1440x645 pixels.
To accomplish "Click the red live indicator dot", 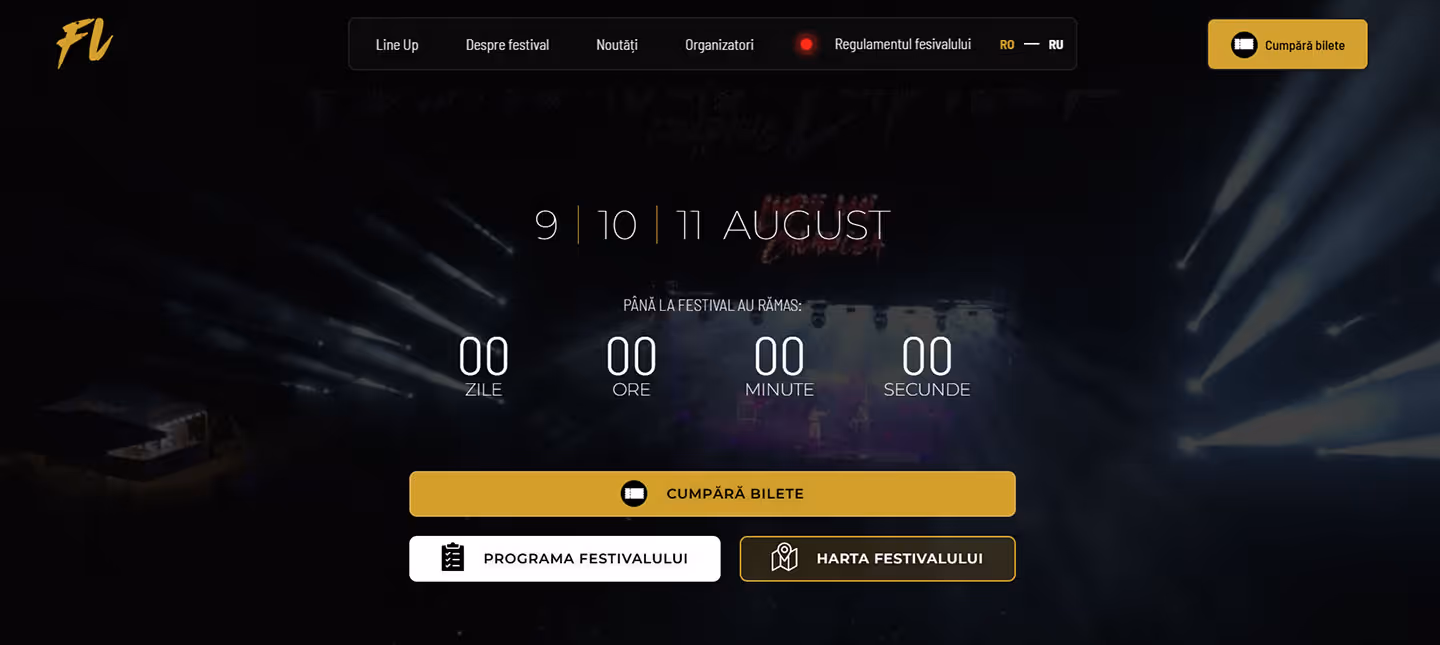I will [806, 44].
